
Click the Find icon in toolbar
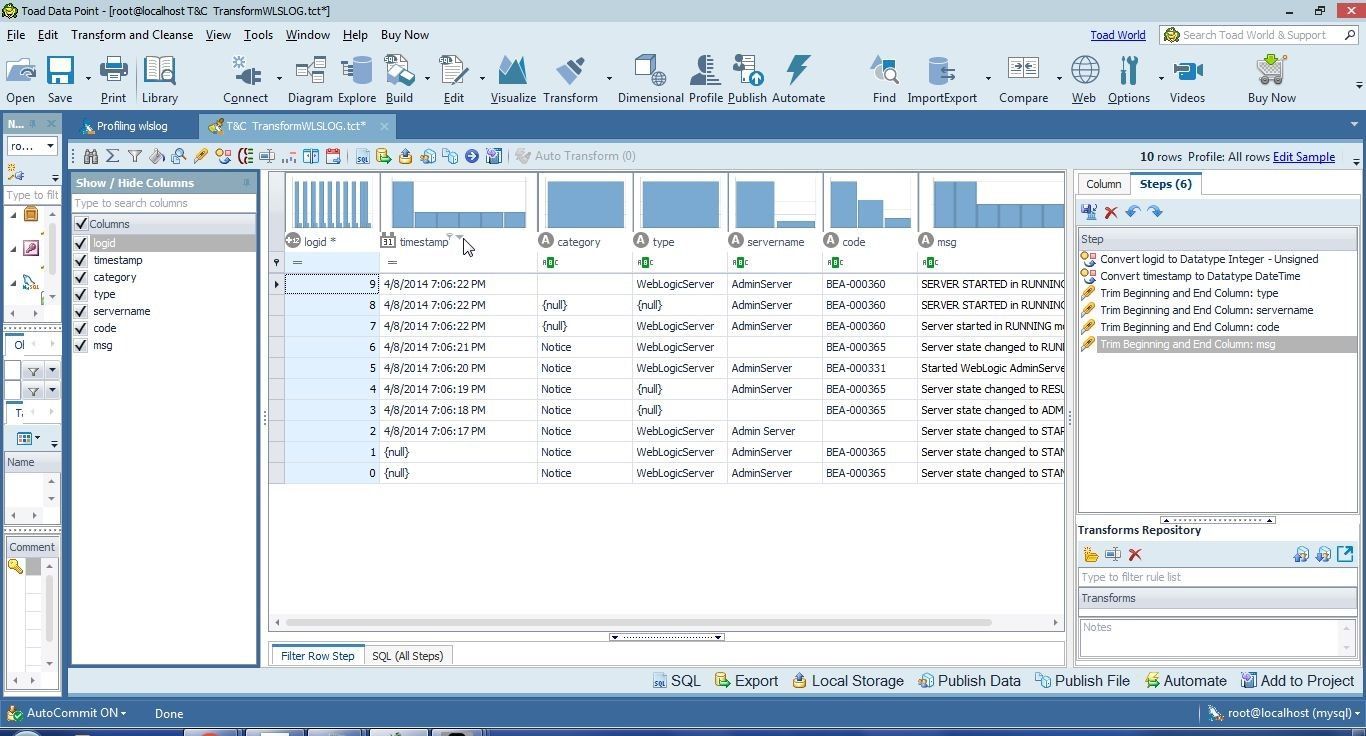pos(884,79)
